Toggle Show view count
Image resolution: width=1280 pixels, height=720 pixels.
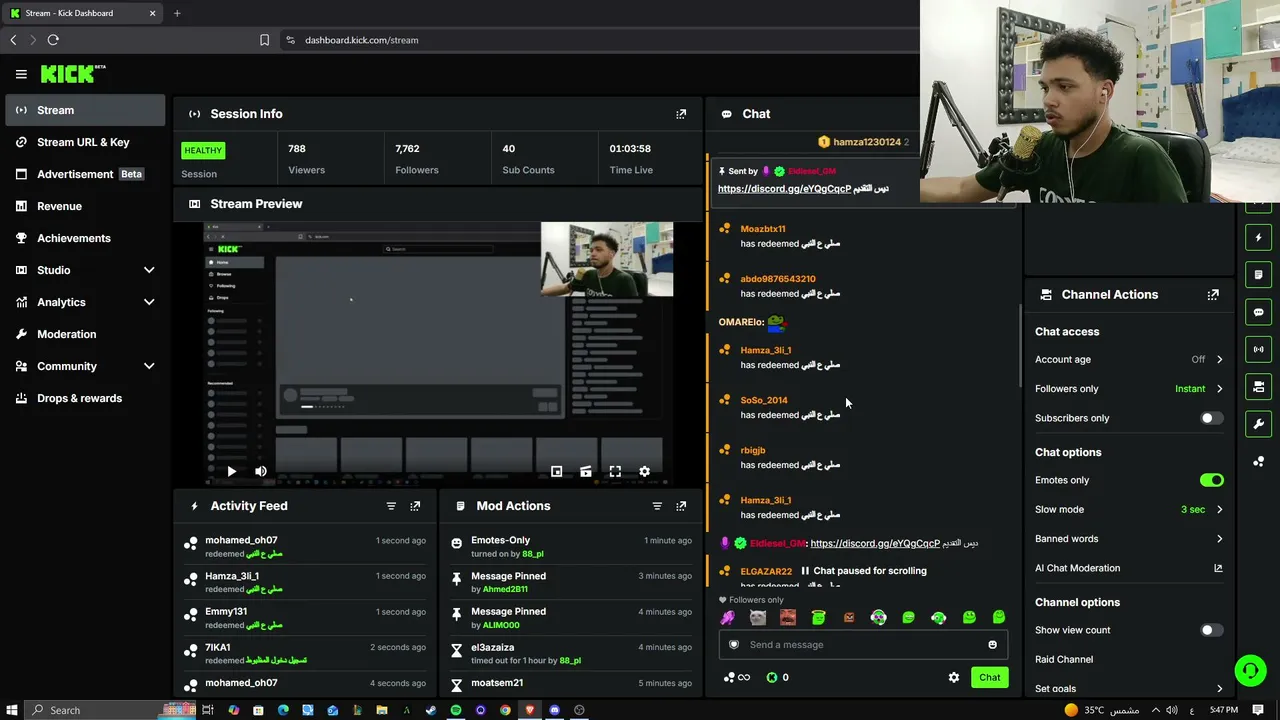1211,630
